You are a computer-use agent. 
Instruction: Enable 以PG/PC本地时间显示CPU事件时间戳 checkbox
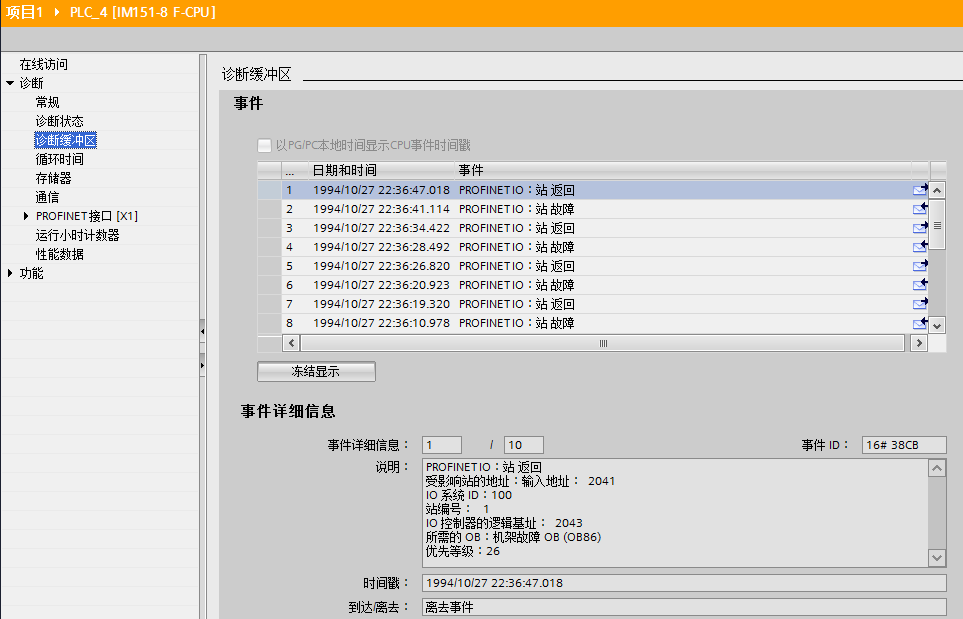coord(264,144)
